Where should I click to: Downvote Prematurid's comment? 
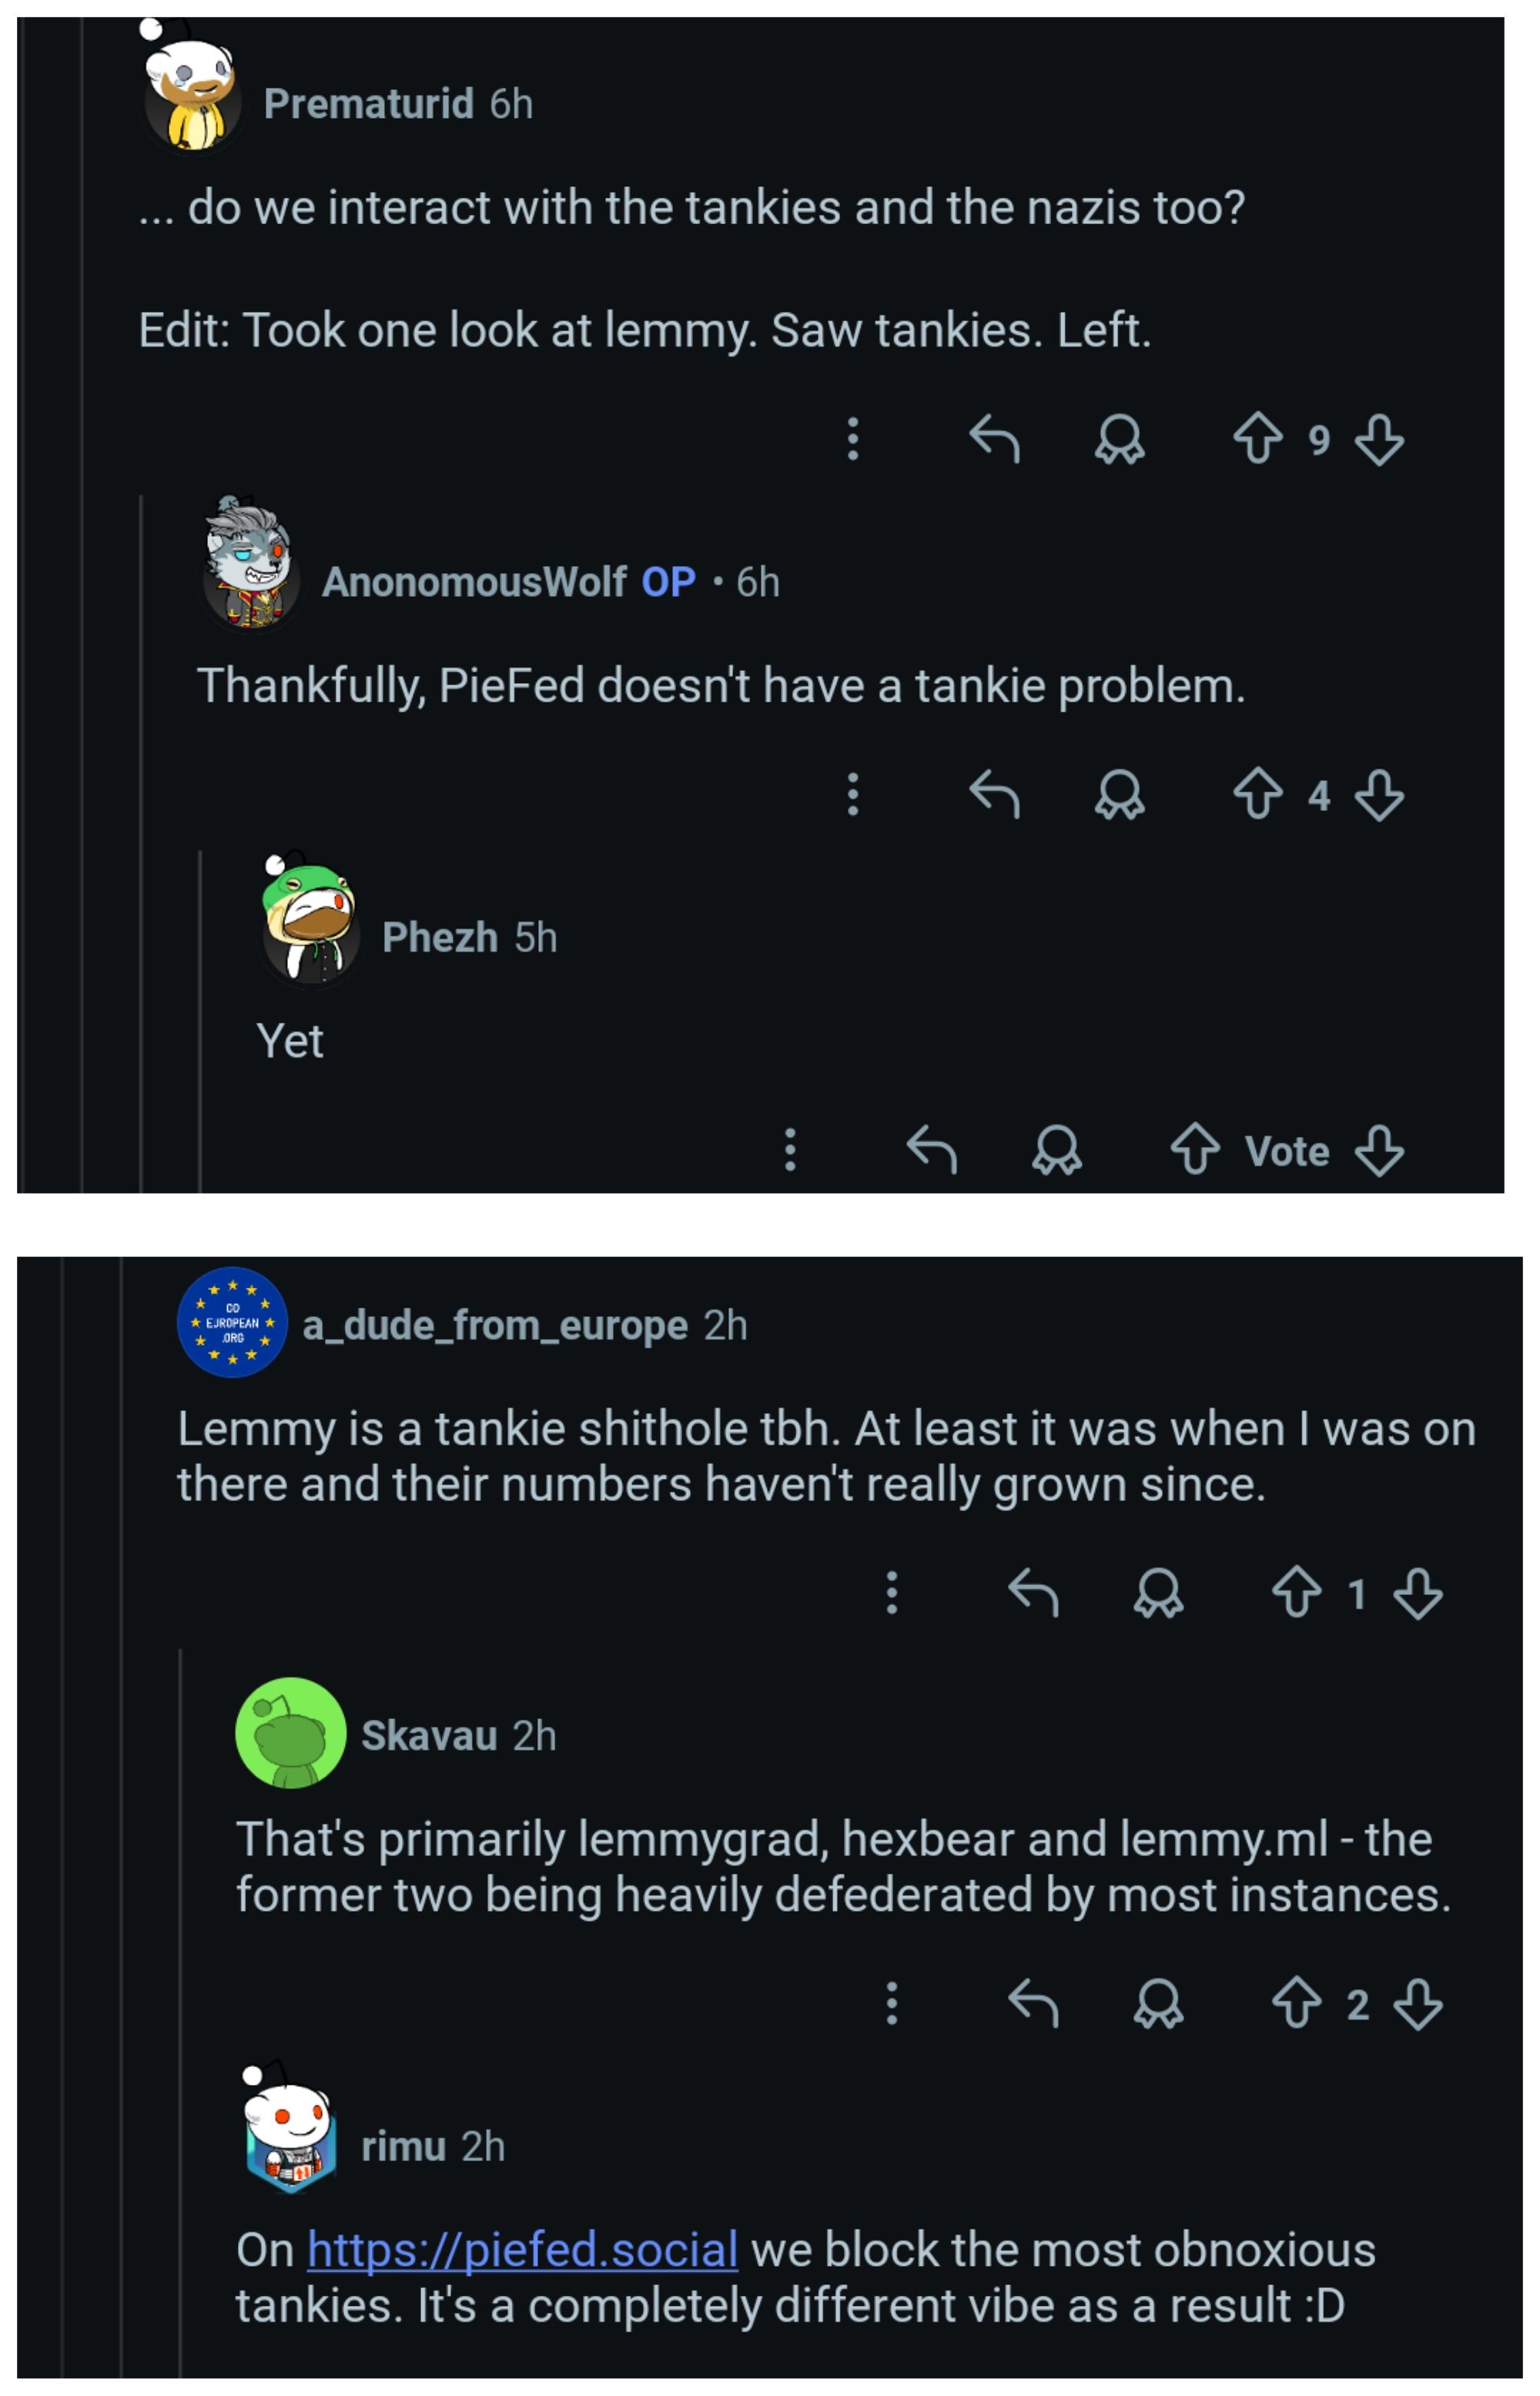1379,439
